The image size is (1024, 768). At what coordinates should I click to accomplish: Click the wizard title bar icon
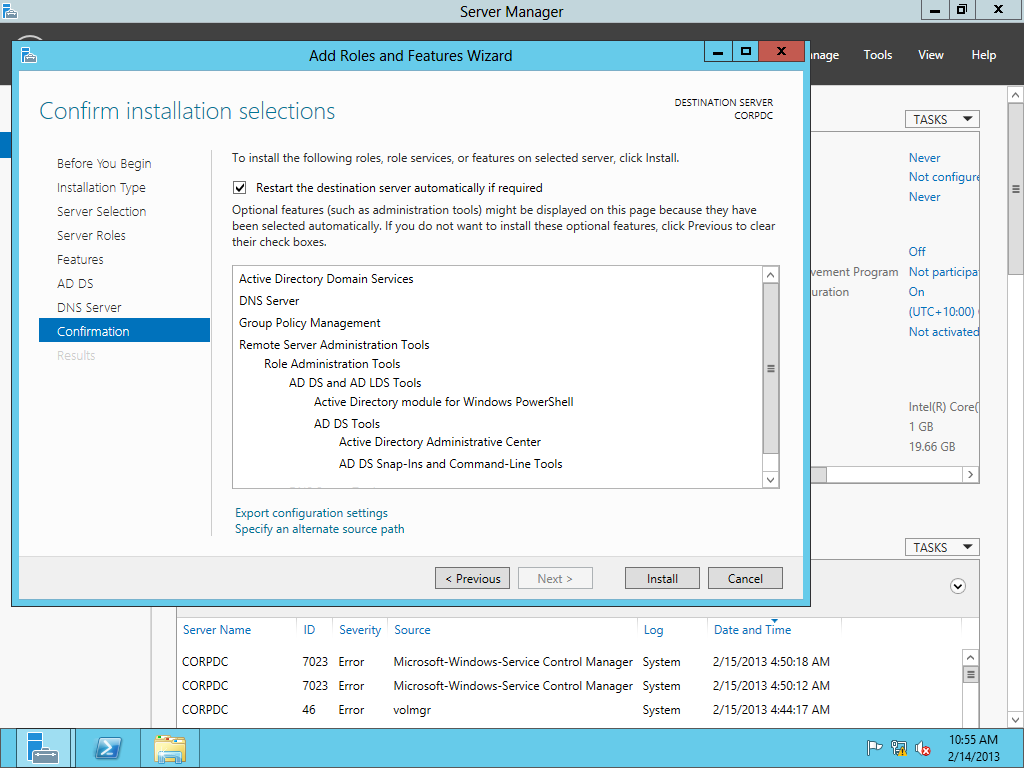[28, 55]
